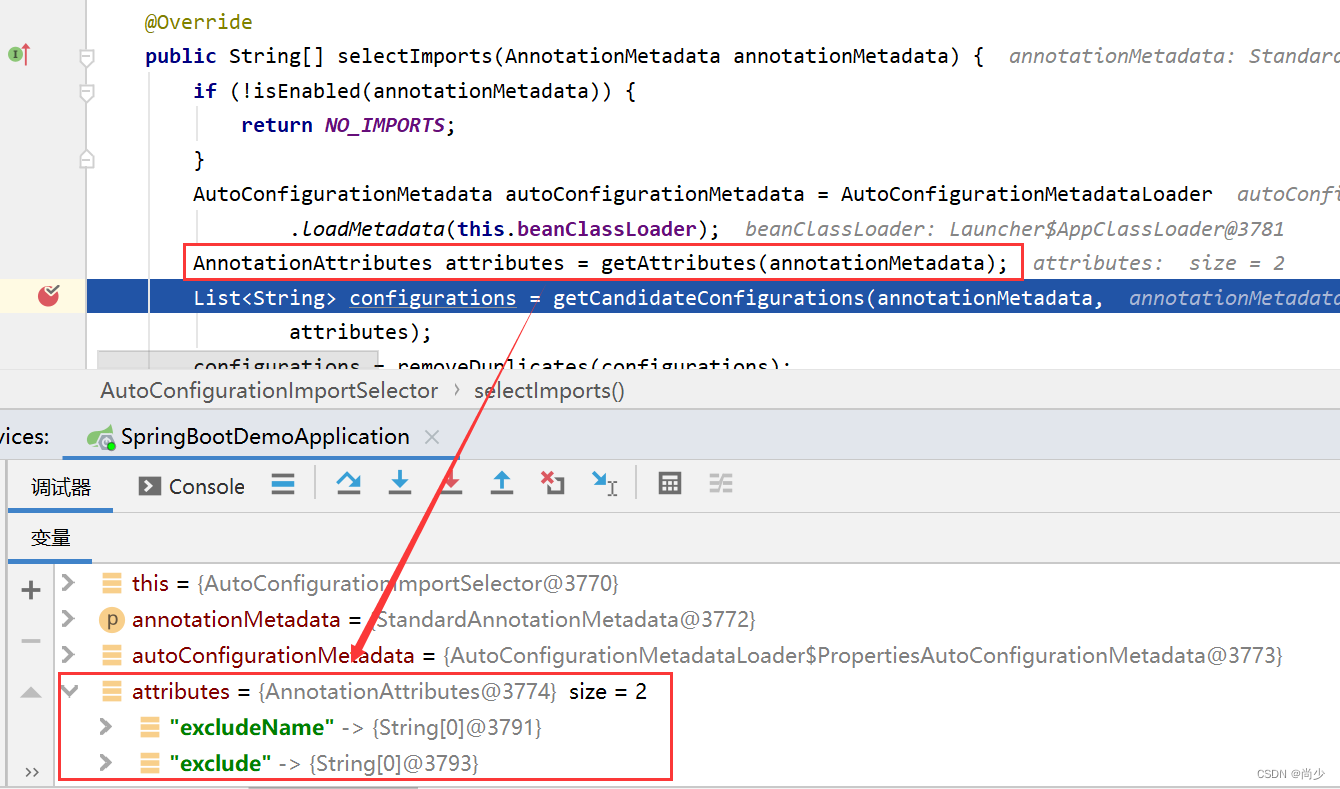This screenshot has height=789, width=1340.
Task: Select the annotationMetadata variable row
Action: 698,619
